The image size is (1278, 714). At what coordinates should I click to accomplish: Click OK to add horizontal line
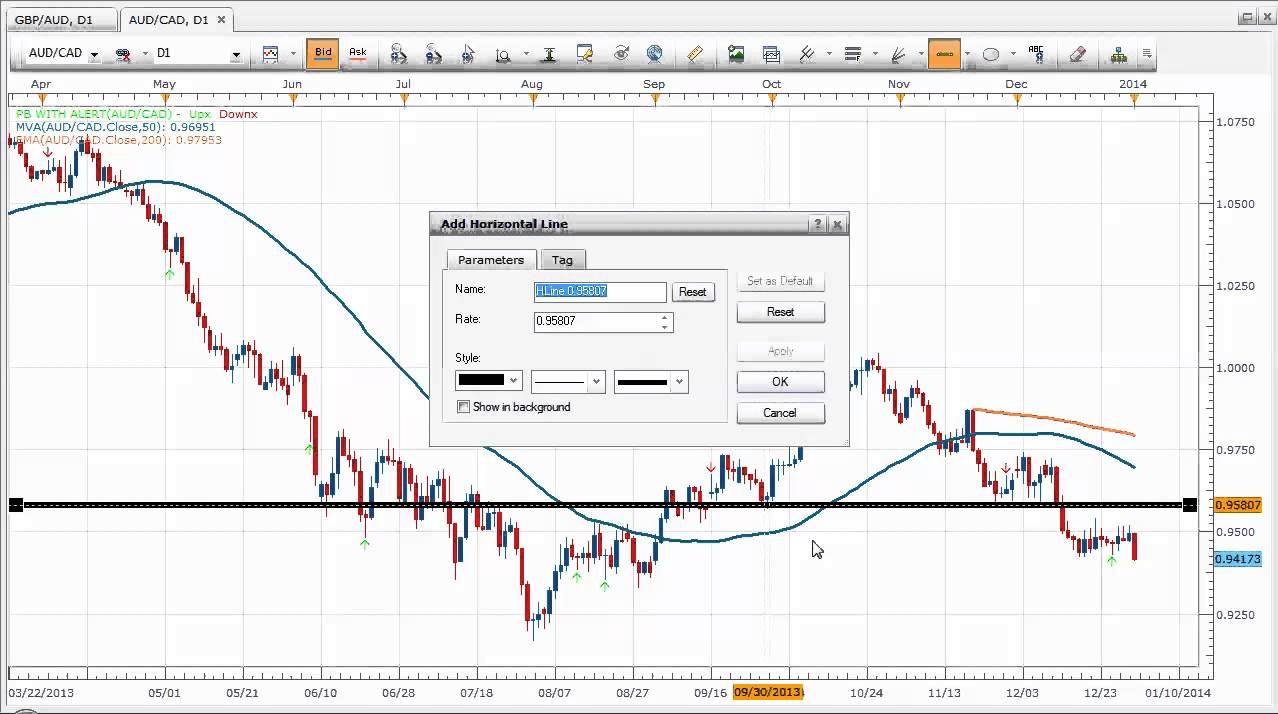point(781,382)
